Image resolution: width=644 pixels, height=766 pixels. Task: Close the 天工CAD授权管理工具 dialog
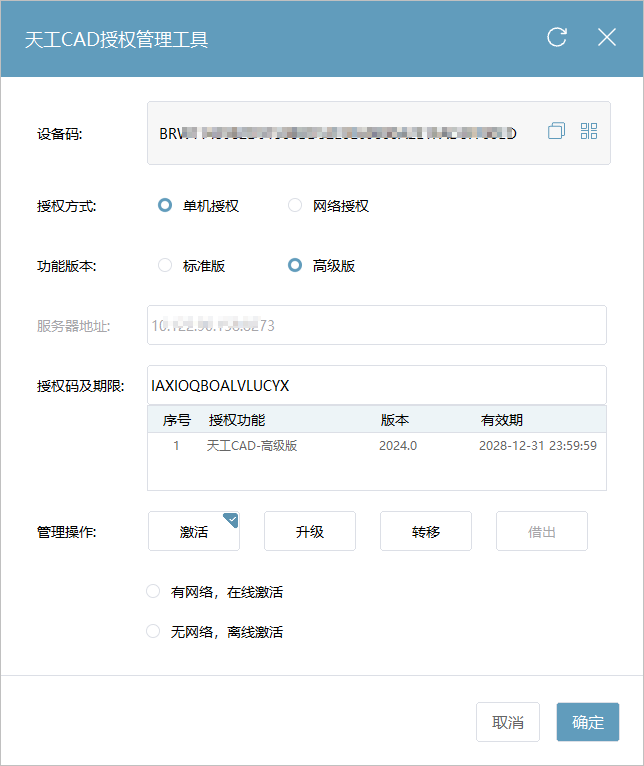click(607, 38)
